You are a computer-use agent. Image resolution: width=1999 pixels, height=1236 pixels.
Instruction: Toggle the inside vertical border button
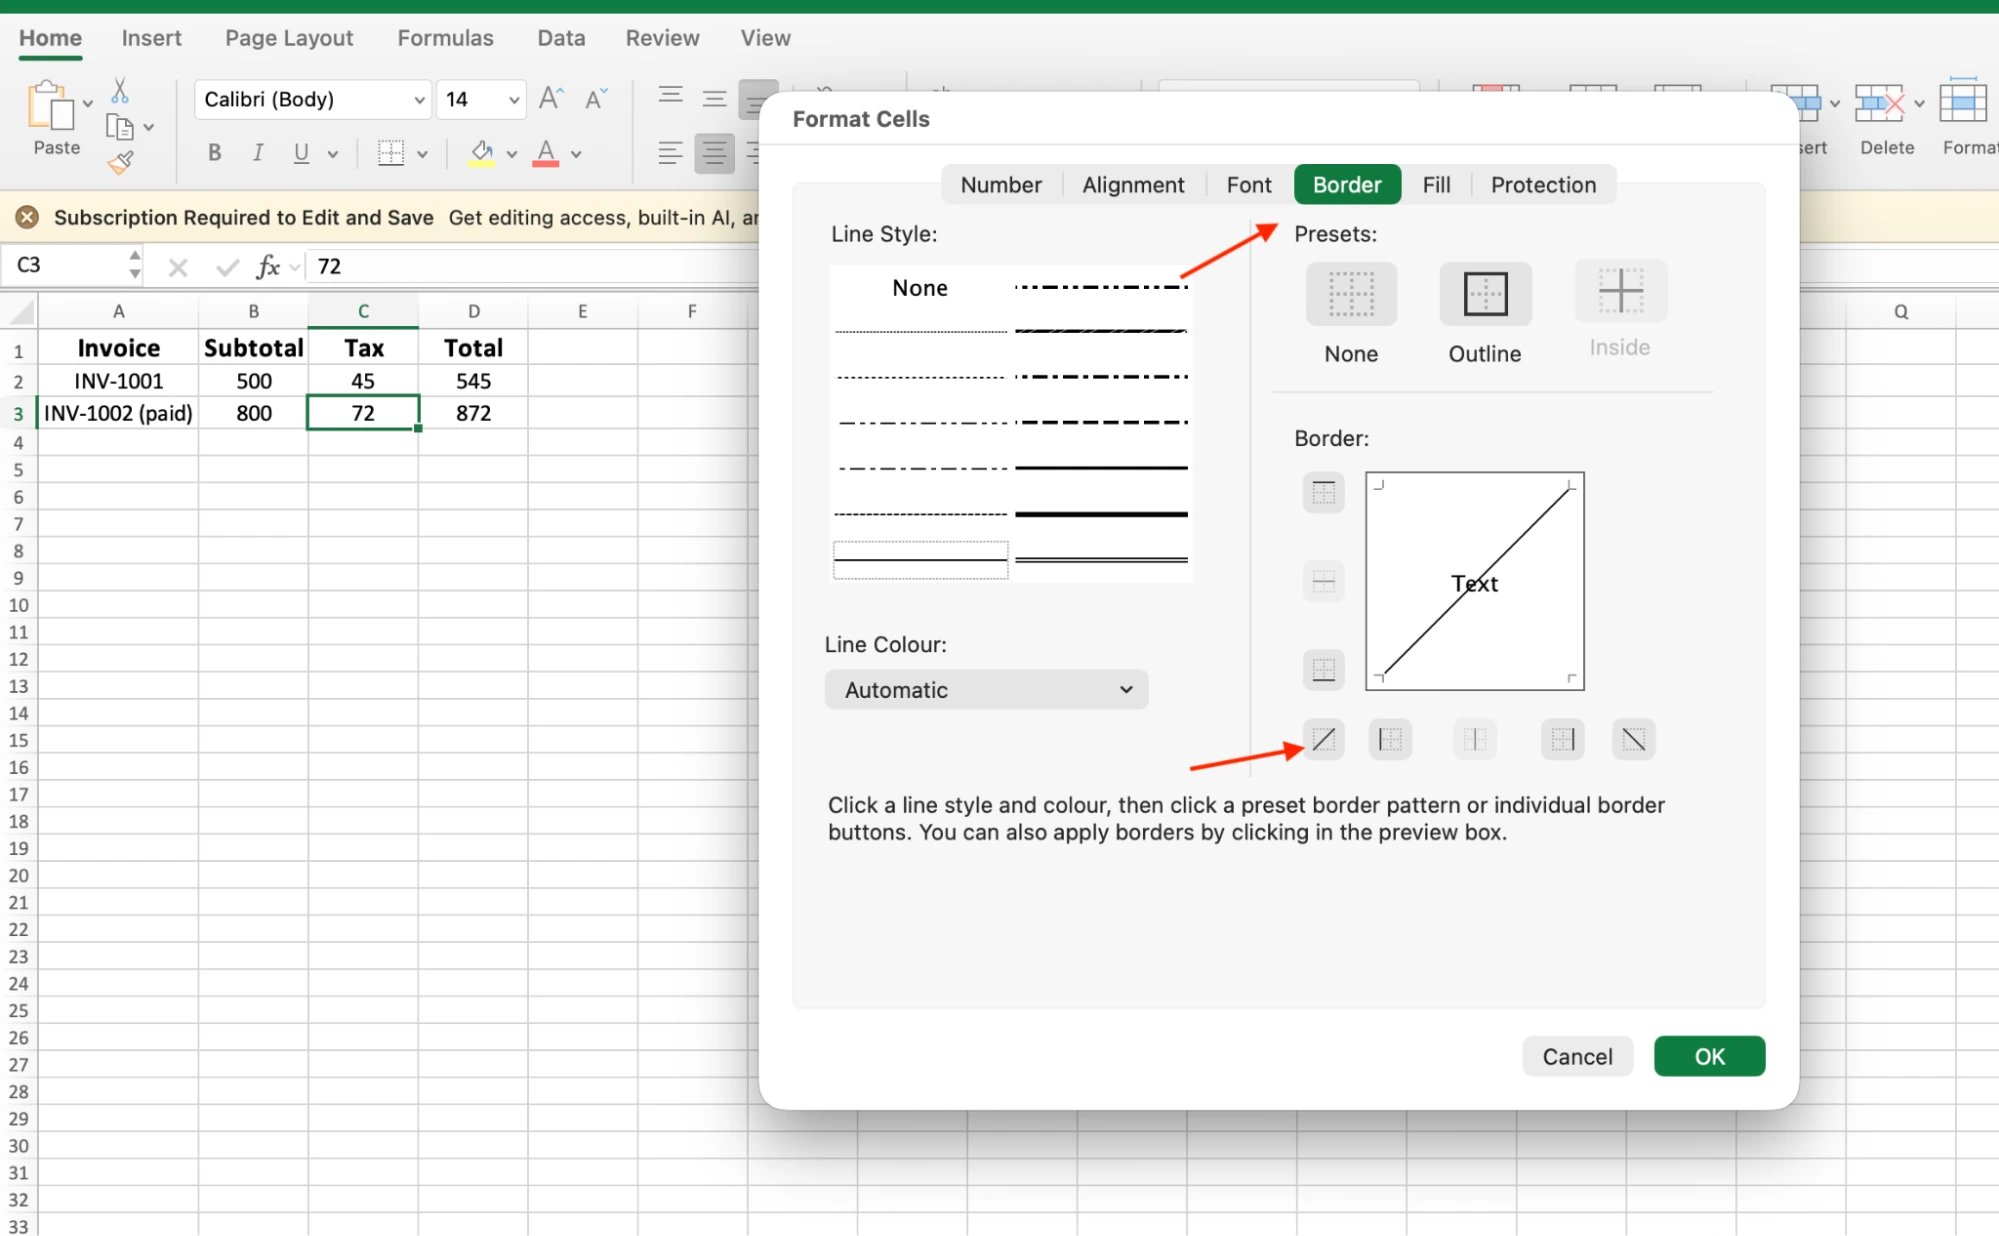pyautogui.click(x=1475, y=740)
